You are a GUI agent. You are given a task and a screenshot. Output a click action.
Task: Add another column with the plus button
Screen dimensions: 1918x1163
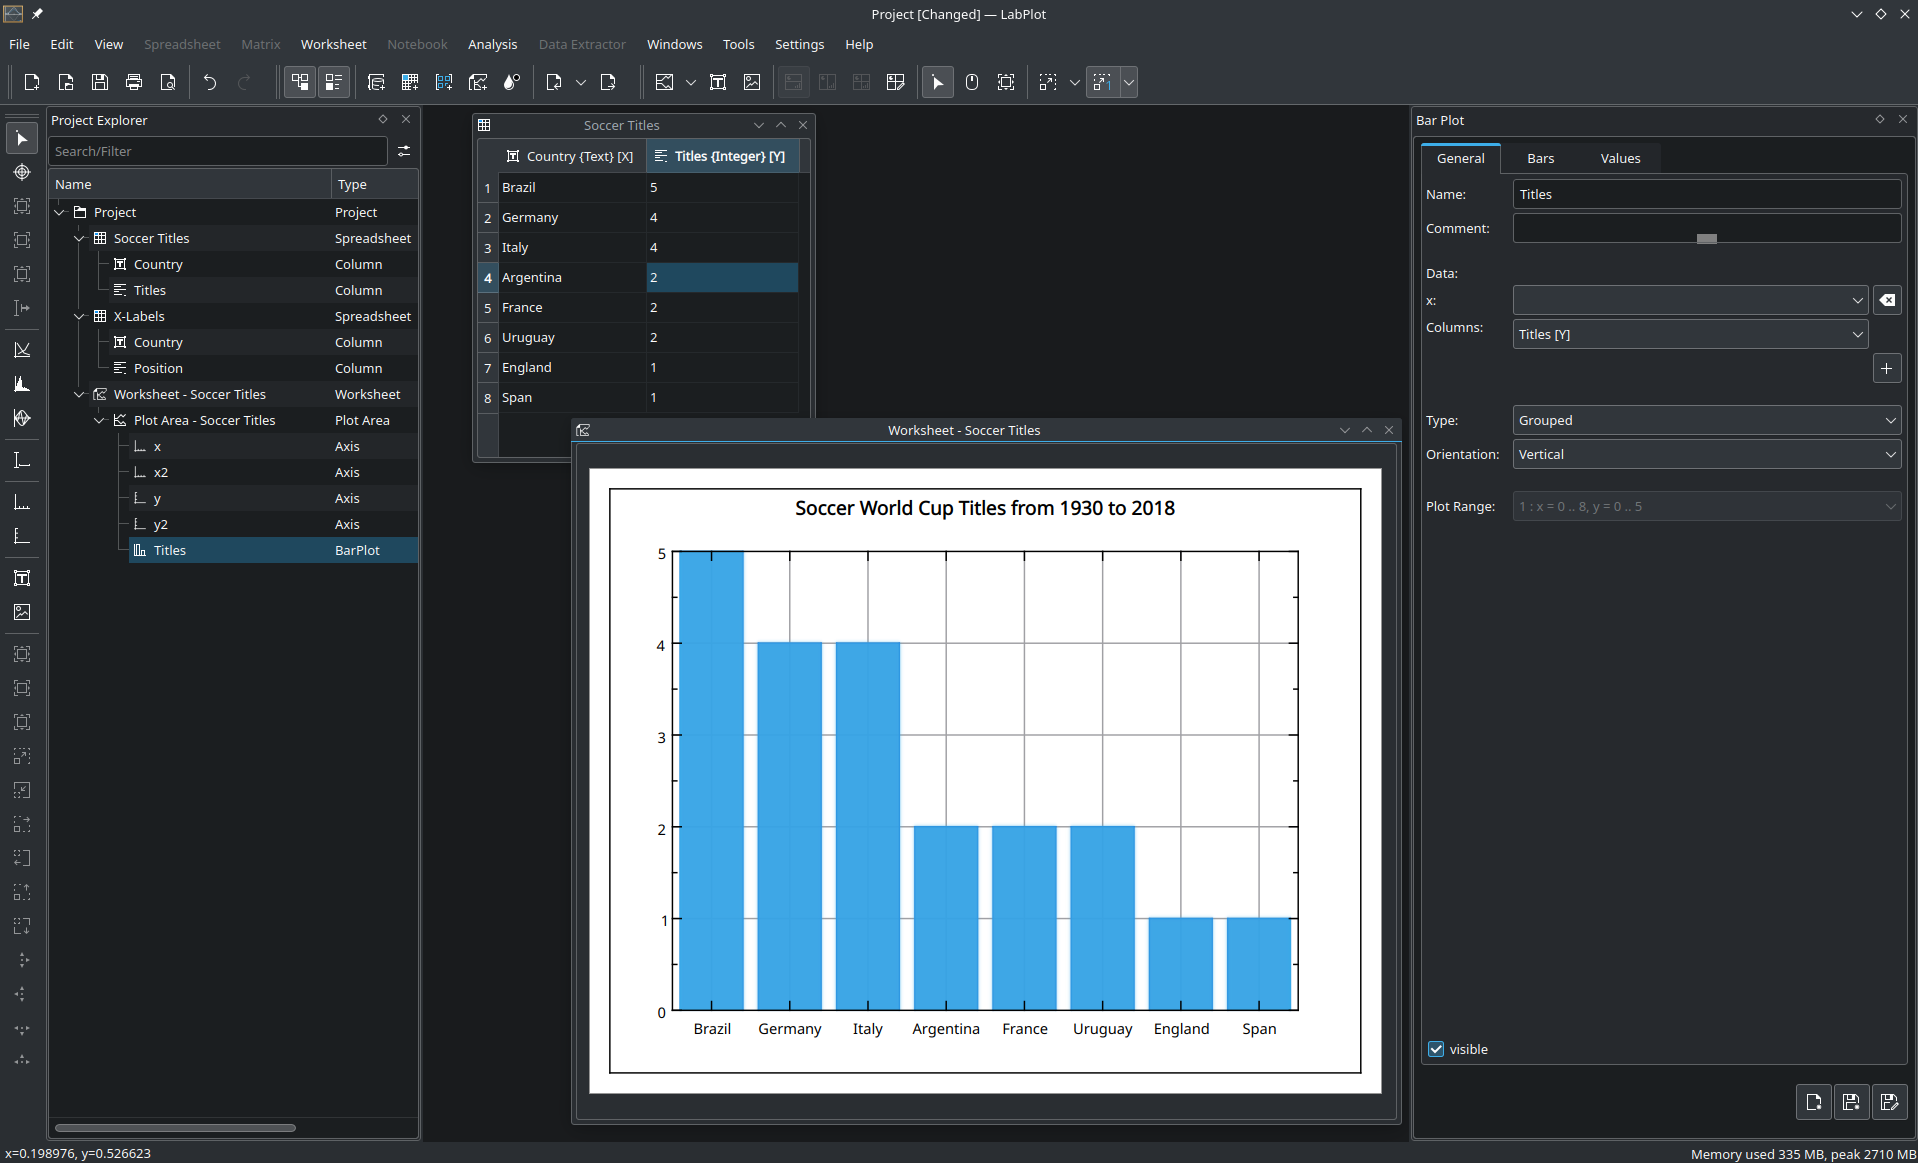tap(1887, 368)
